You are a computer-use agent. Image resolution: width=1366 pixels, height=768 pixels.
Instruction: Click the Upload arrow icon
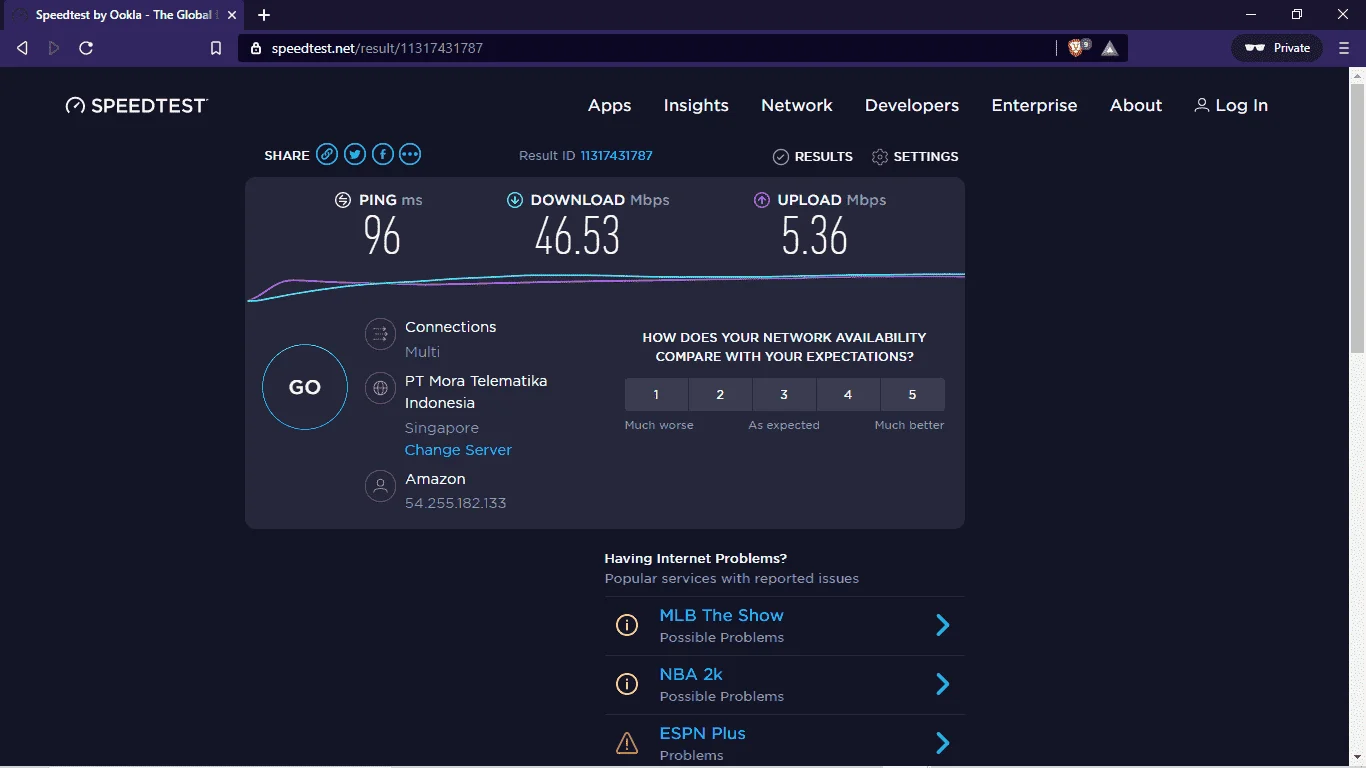click(762, 200)
